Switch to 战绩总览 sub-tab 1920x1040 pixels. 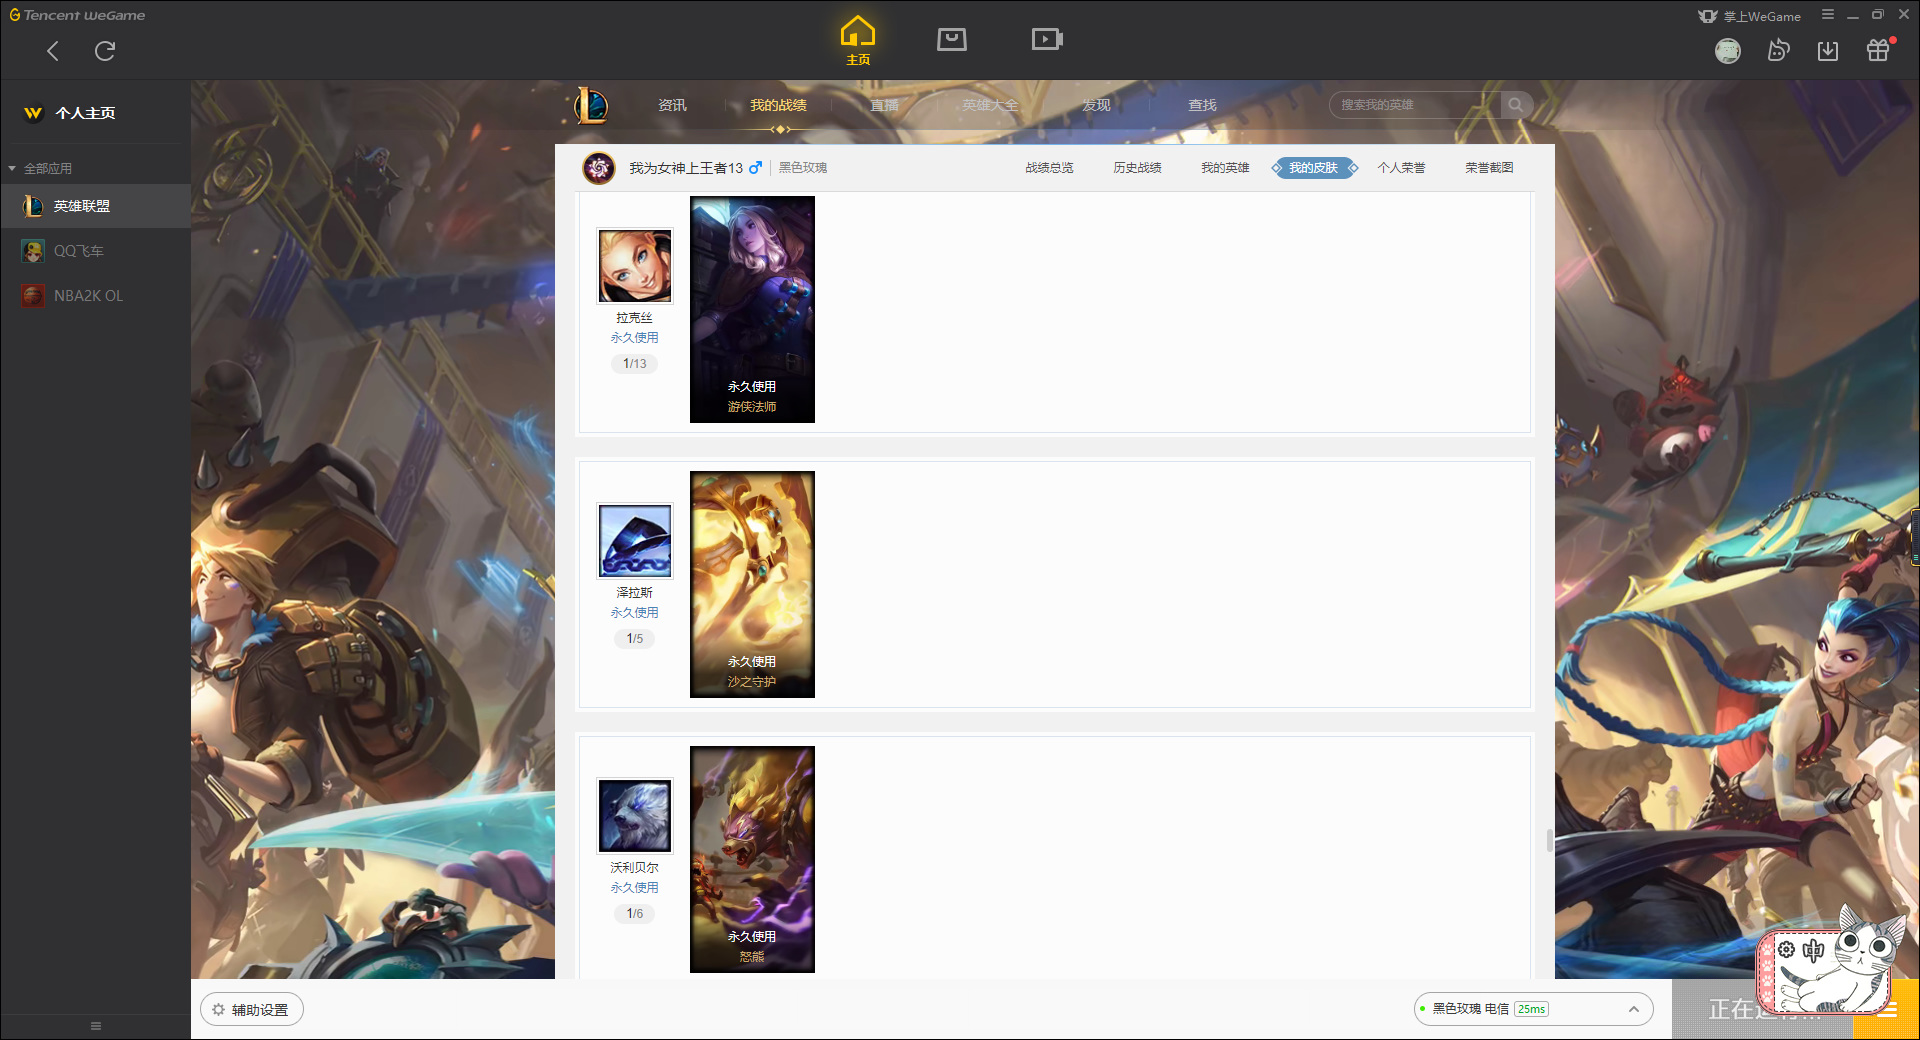(1049, 168)
